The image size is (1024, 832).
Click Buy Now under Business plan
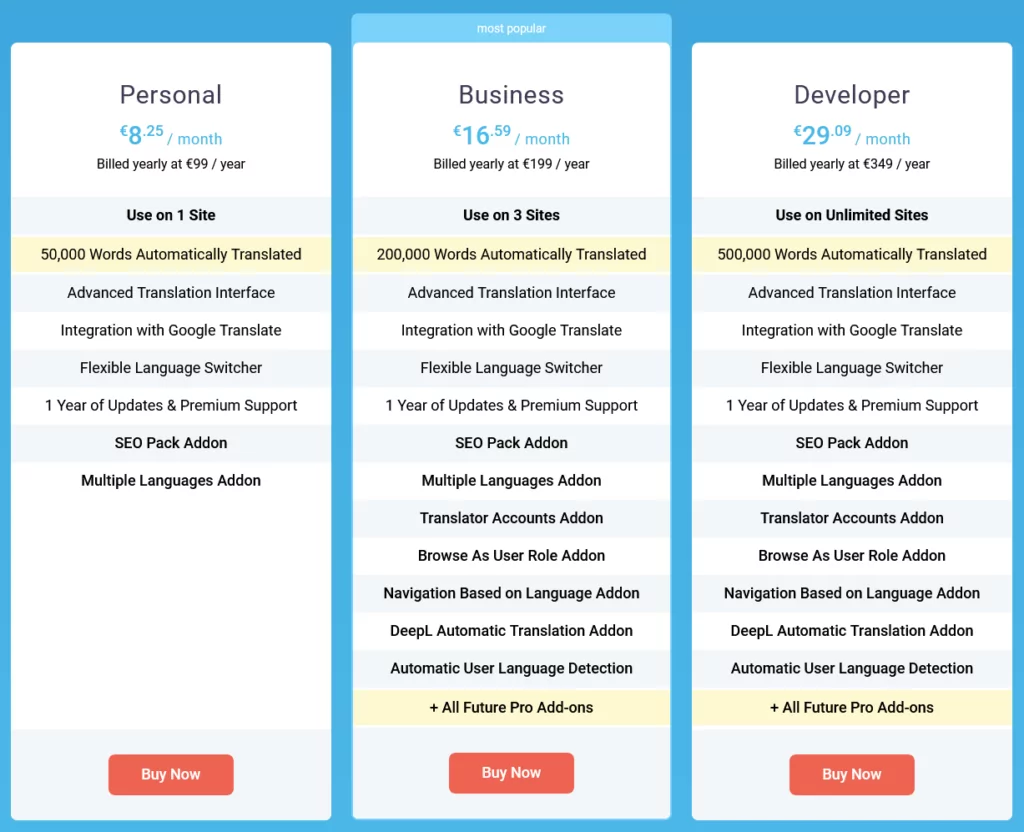(x=511, y=773)
